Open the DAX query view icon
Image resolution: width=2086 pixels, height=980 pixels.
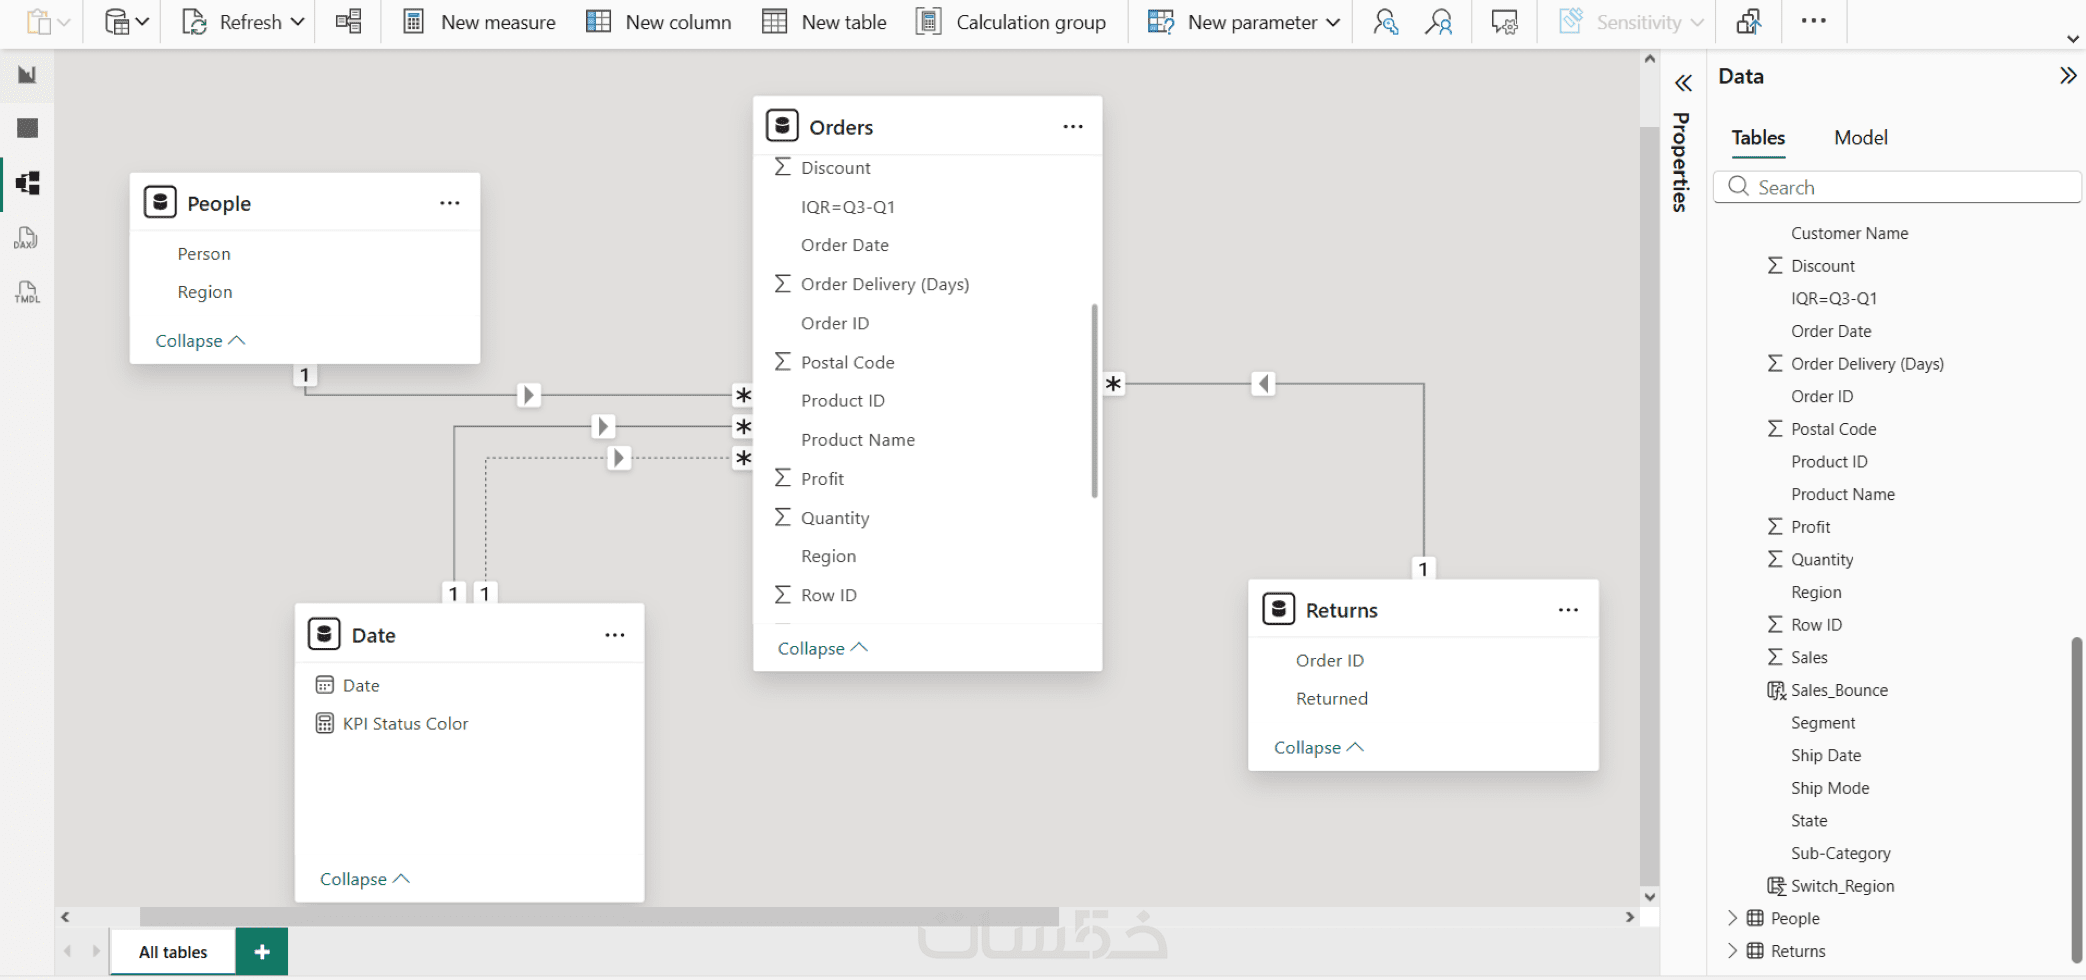27,238
